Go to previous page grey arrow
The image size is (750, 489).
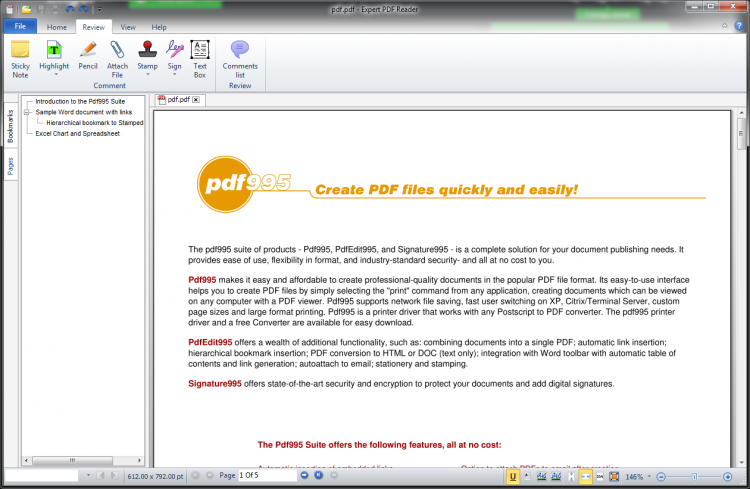click(210, 475)
